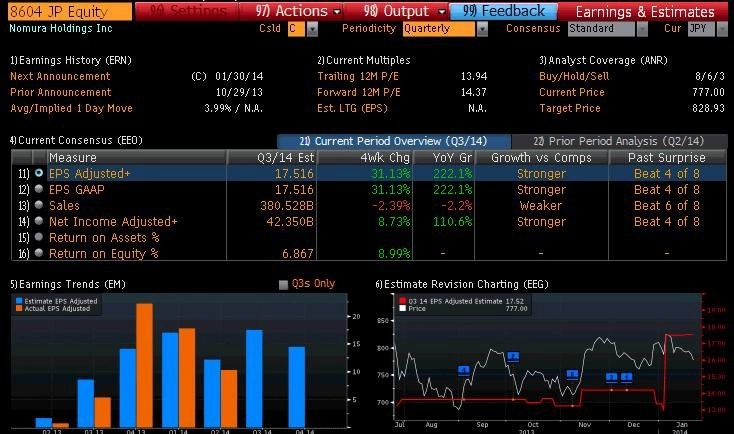
Task: Click the Current Price value 777.00
Action: 708,92
